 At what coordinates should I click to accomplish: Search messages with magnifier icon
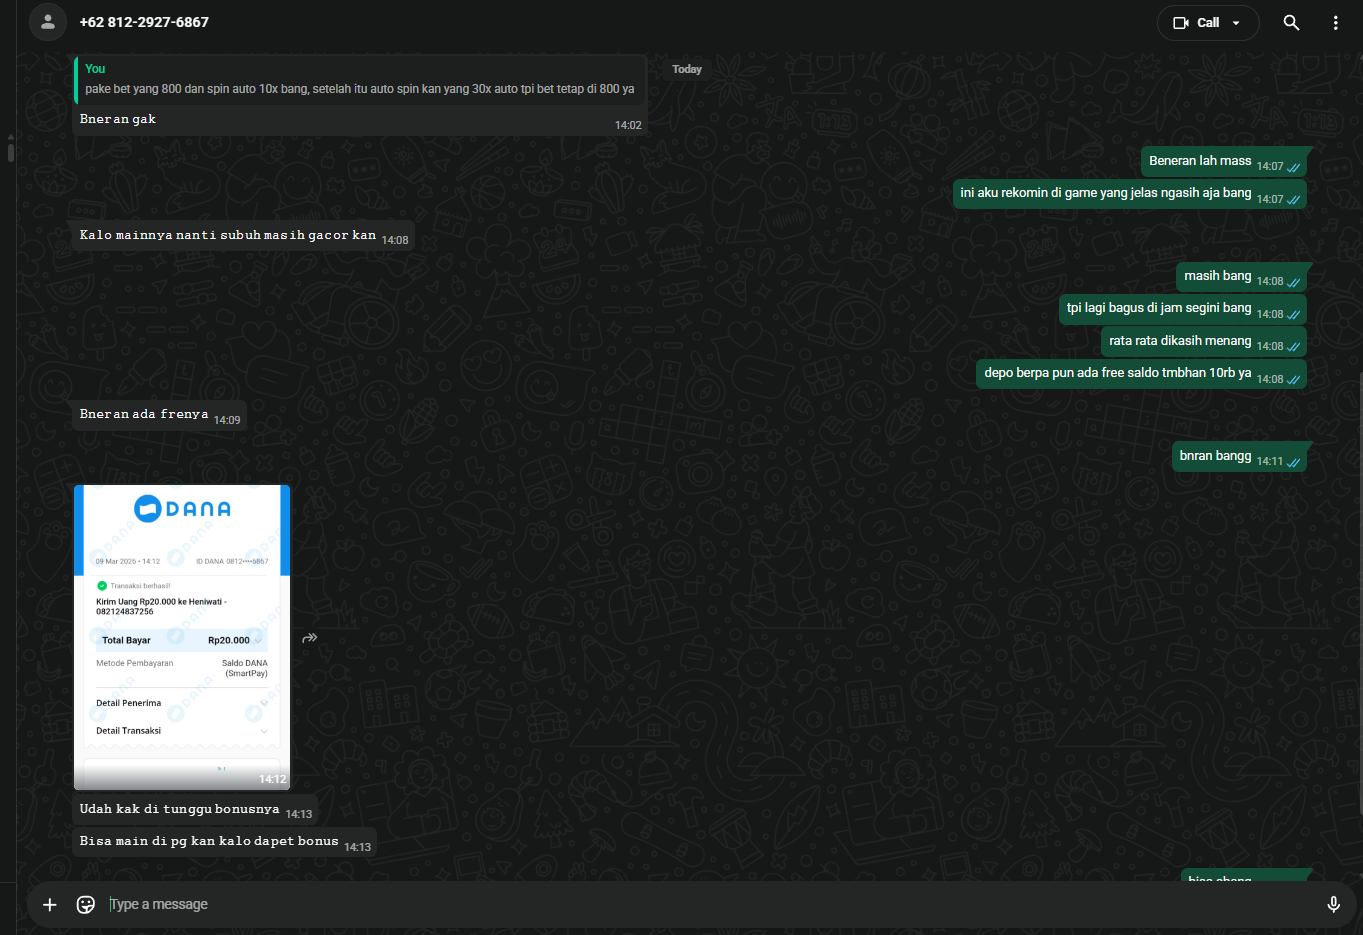(x=1291, y=23)
